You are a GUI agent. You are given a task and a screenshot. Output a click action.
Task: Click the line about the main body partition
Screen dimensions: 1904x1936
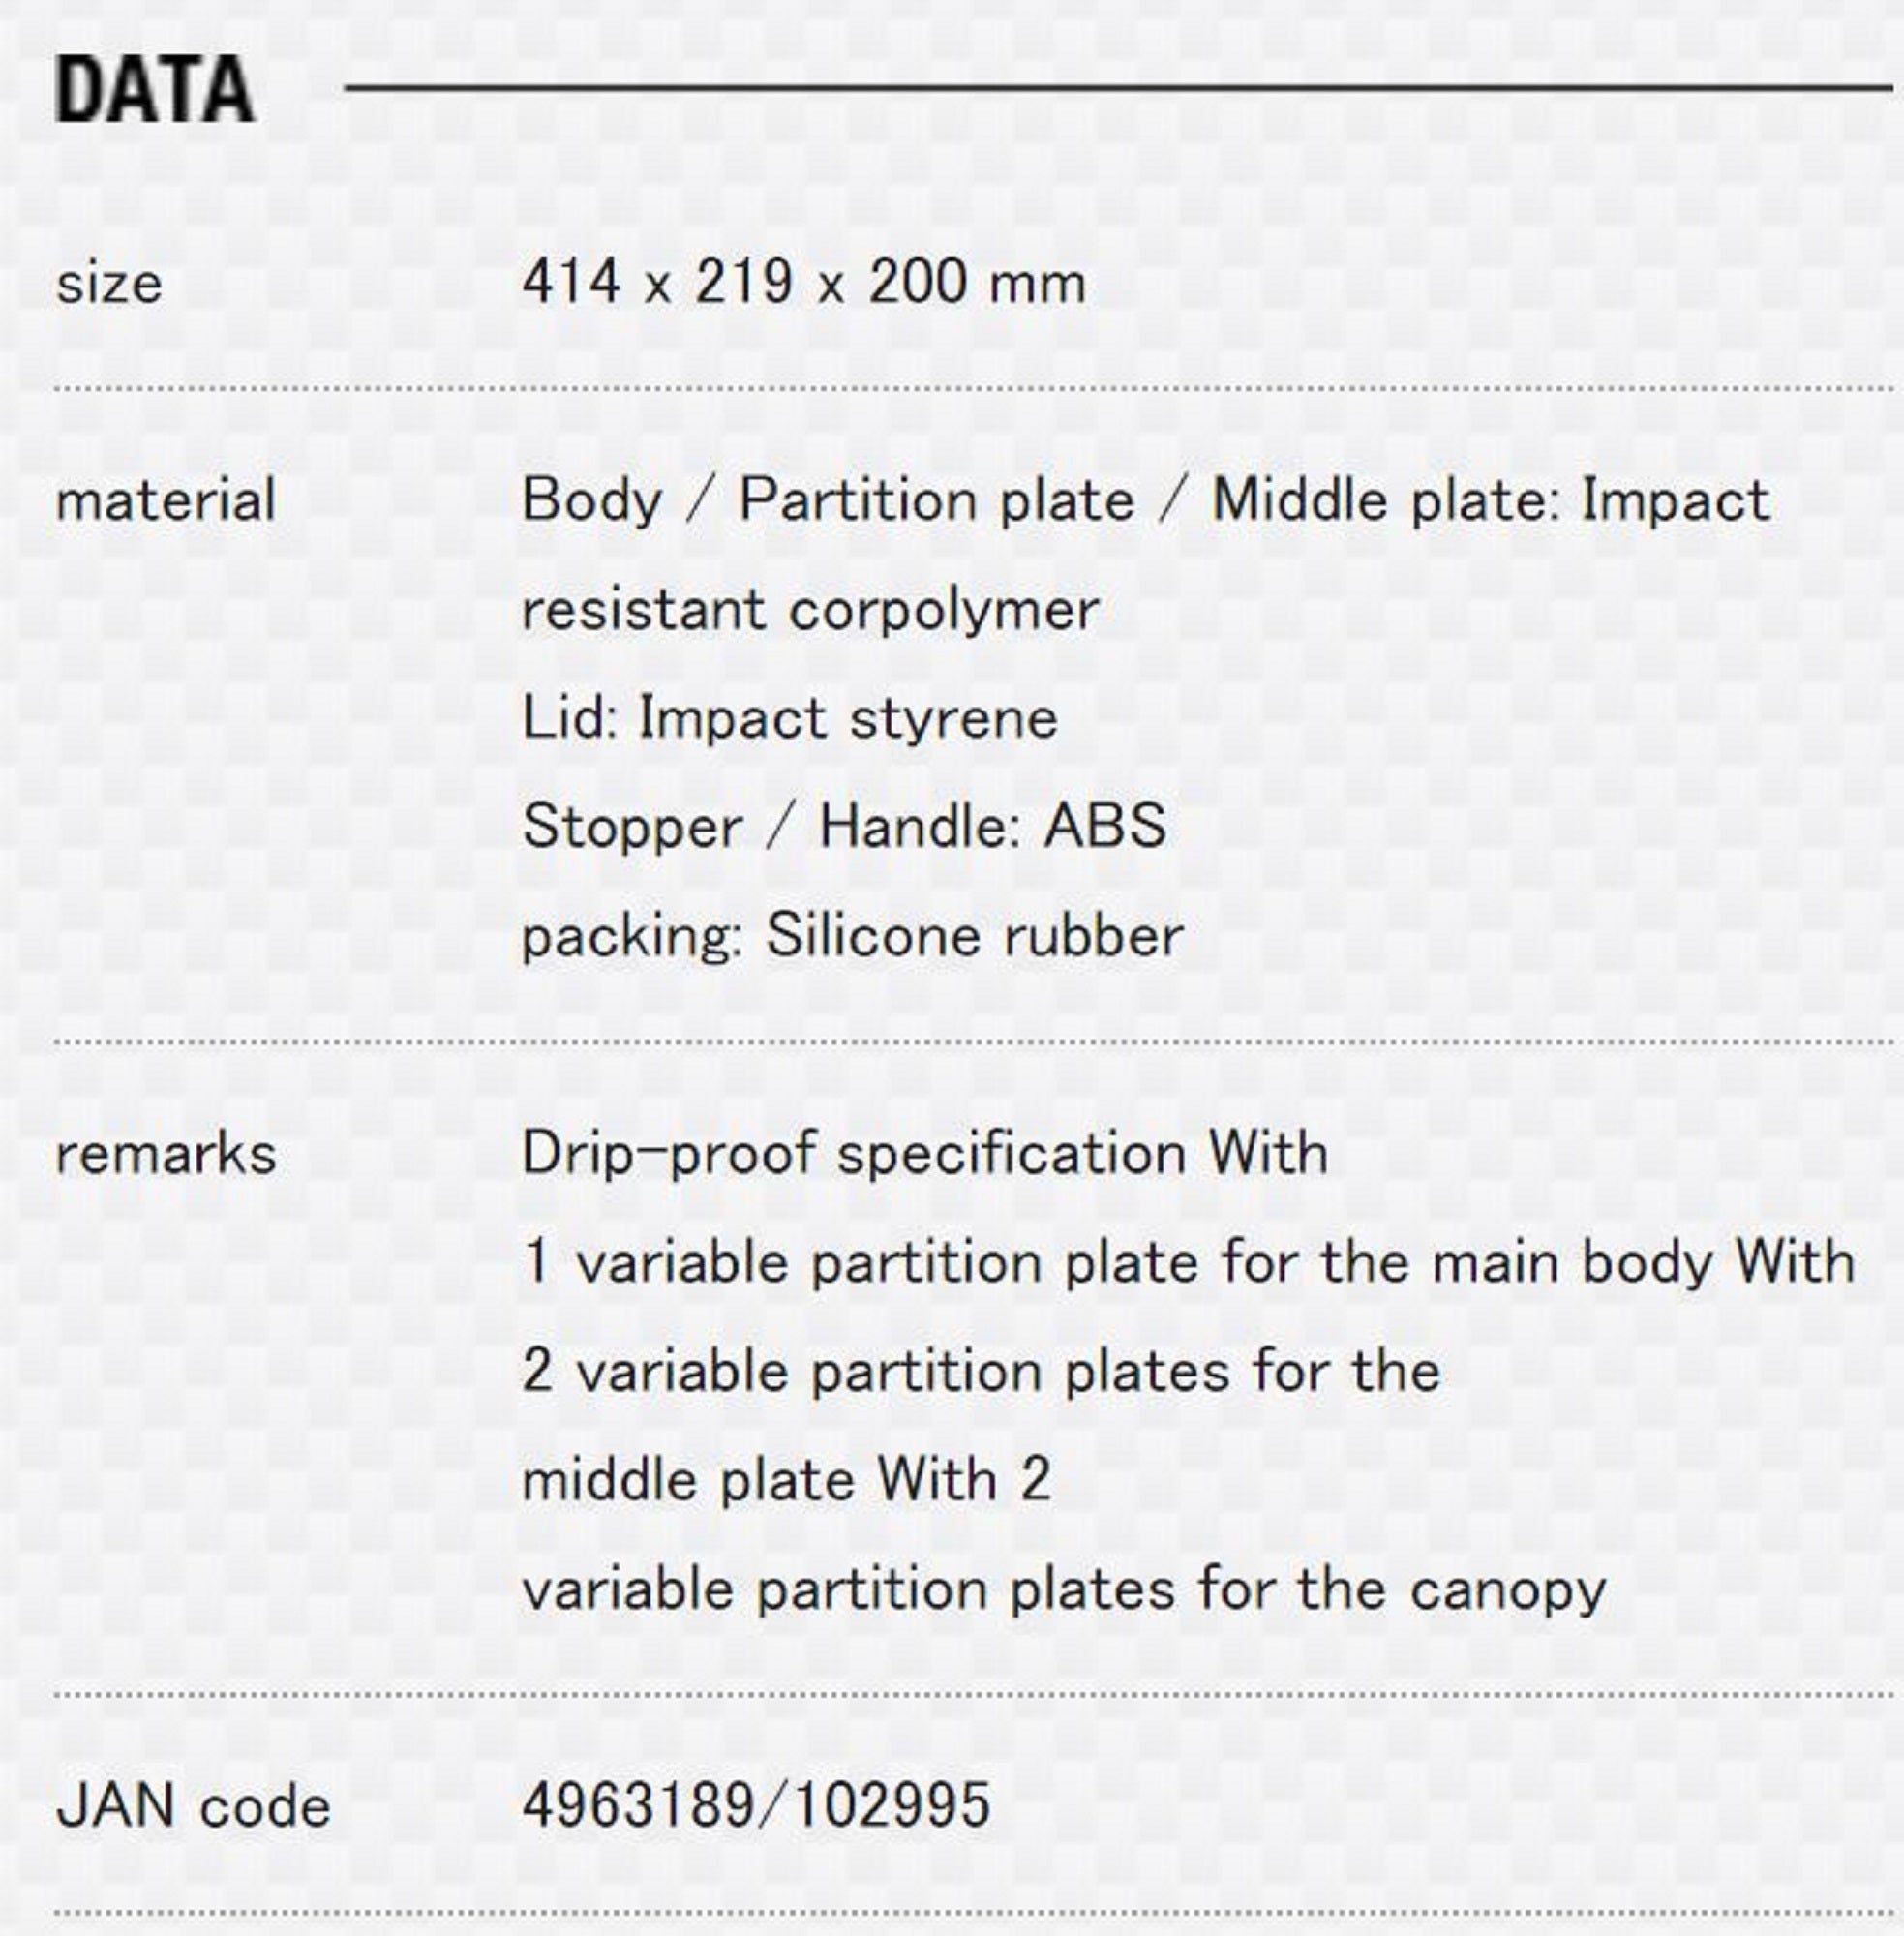(x=1188, y=1262)
